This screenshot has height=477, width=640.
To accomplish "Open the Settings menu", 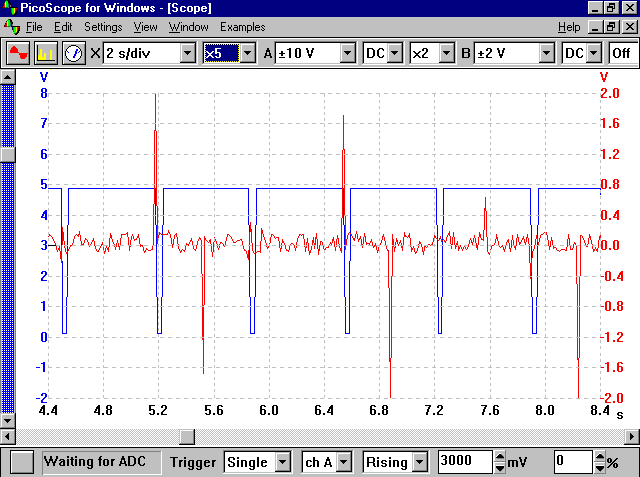I will coord(102,26).
